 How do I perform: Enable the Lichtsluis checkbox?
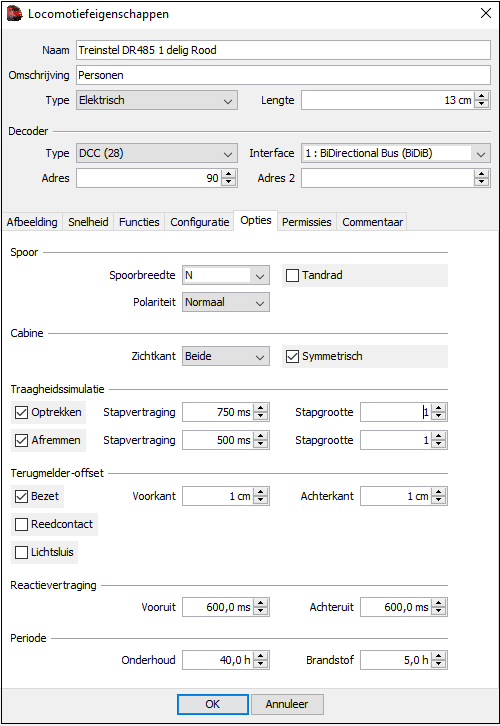(x=21, y=552)
